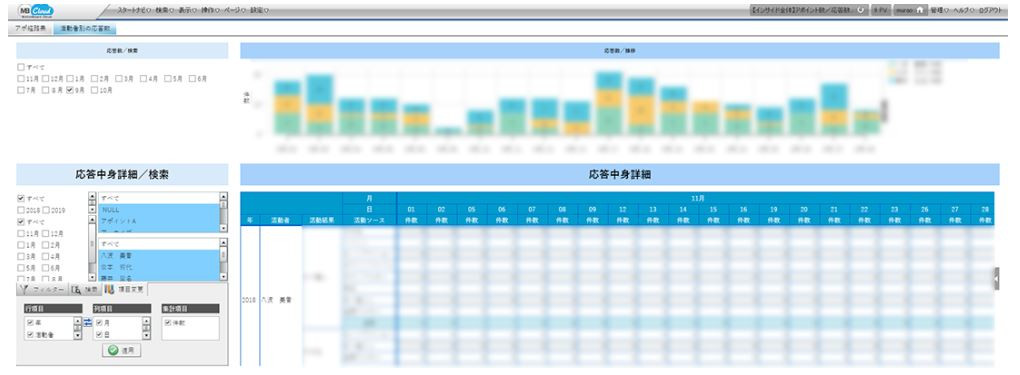Image resolution: width=1020 pixels, height=375 pixels.
Task: Click the reload icon beside the dashboard title
Action: coord(861,10)
